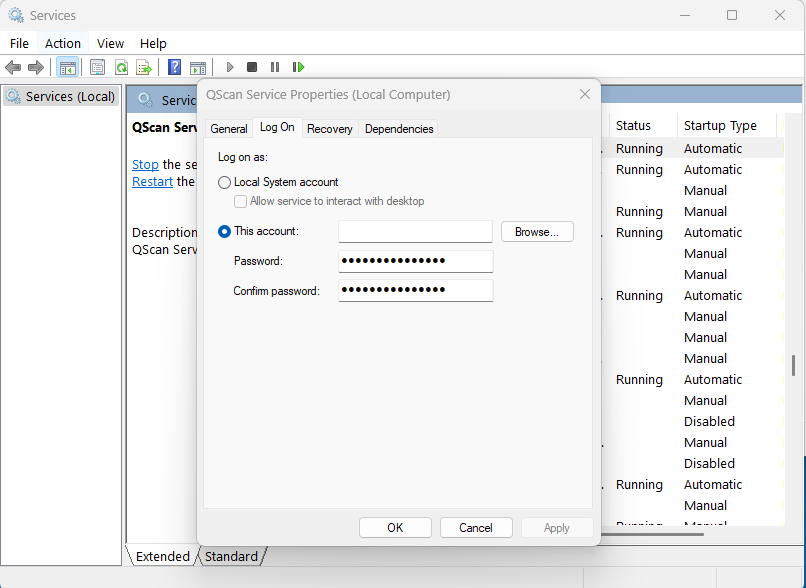Click the This account text field
Viewport: 806px width, 588px height.
[x=415, y=232]
